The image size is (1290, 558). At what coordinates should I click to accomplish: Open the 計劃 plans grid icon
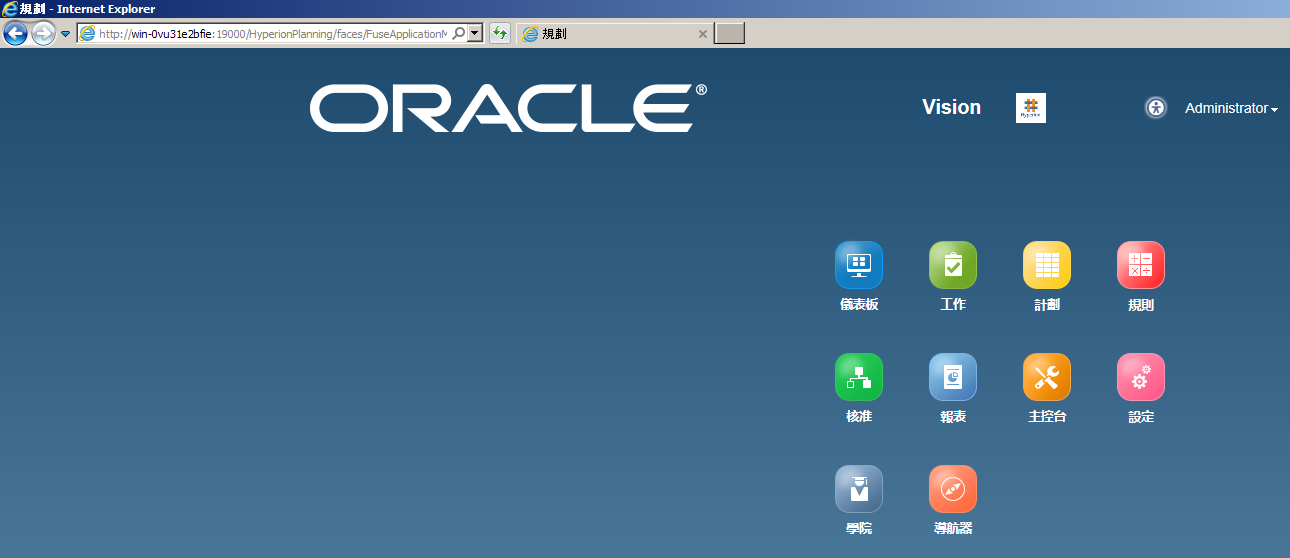point(1047,265)
